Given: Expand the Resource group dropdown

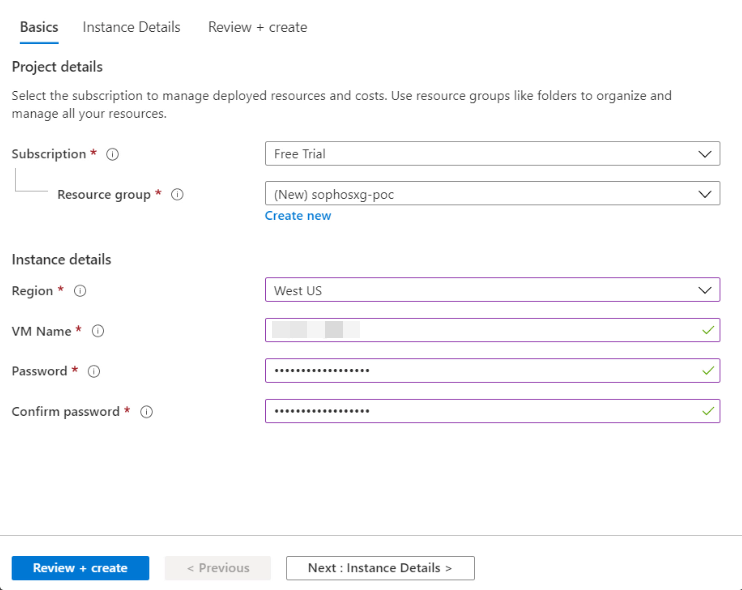Looking at the screenshot, I should pyautogui.click(x=492, y=194).
